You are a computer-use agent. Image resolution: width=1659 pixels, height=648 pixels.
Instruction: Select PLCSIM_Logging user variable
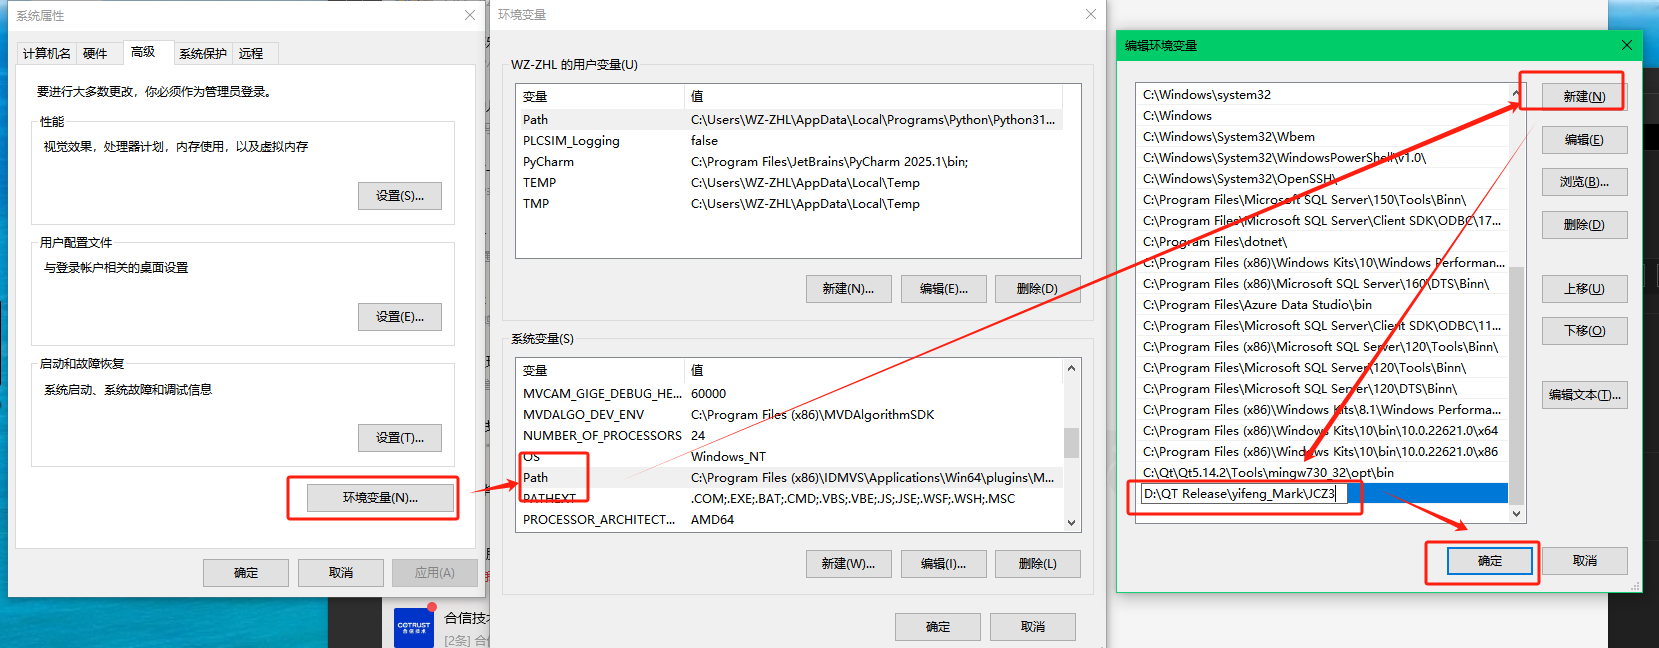coord(788,141)
